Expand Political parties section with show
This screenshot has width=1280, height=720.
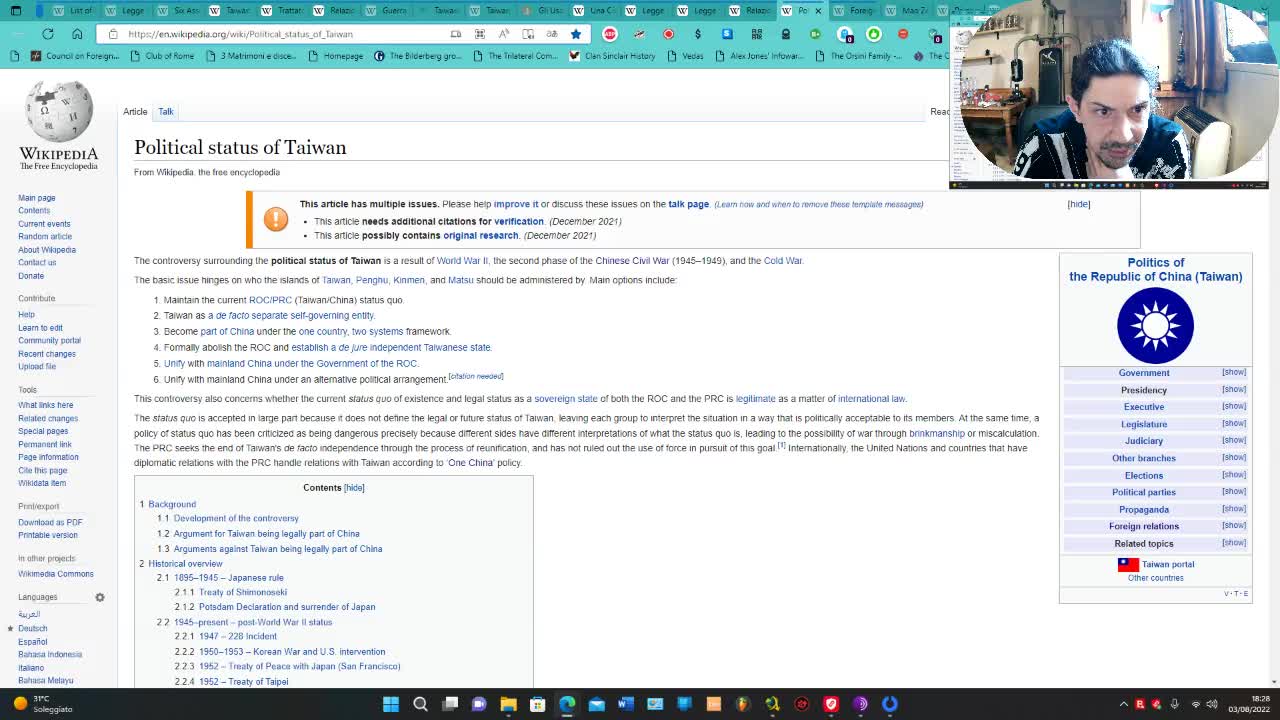[1233, 491]
